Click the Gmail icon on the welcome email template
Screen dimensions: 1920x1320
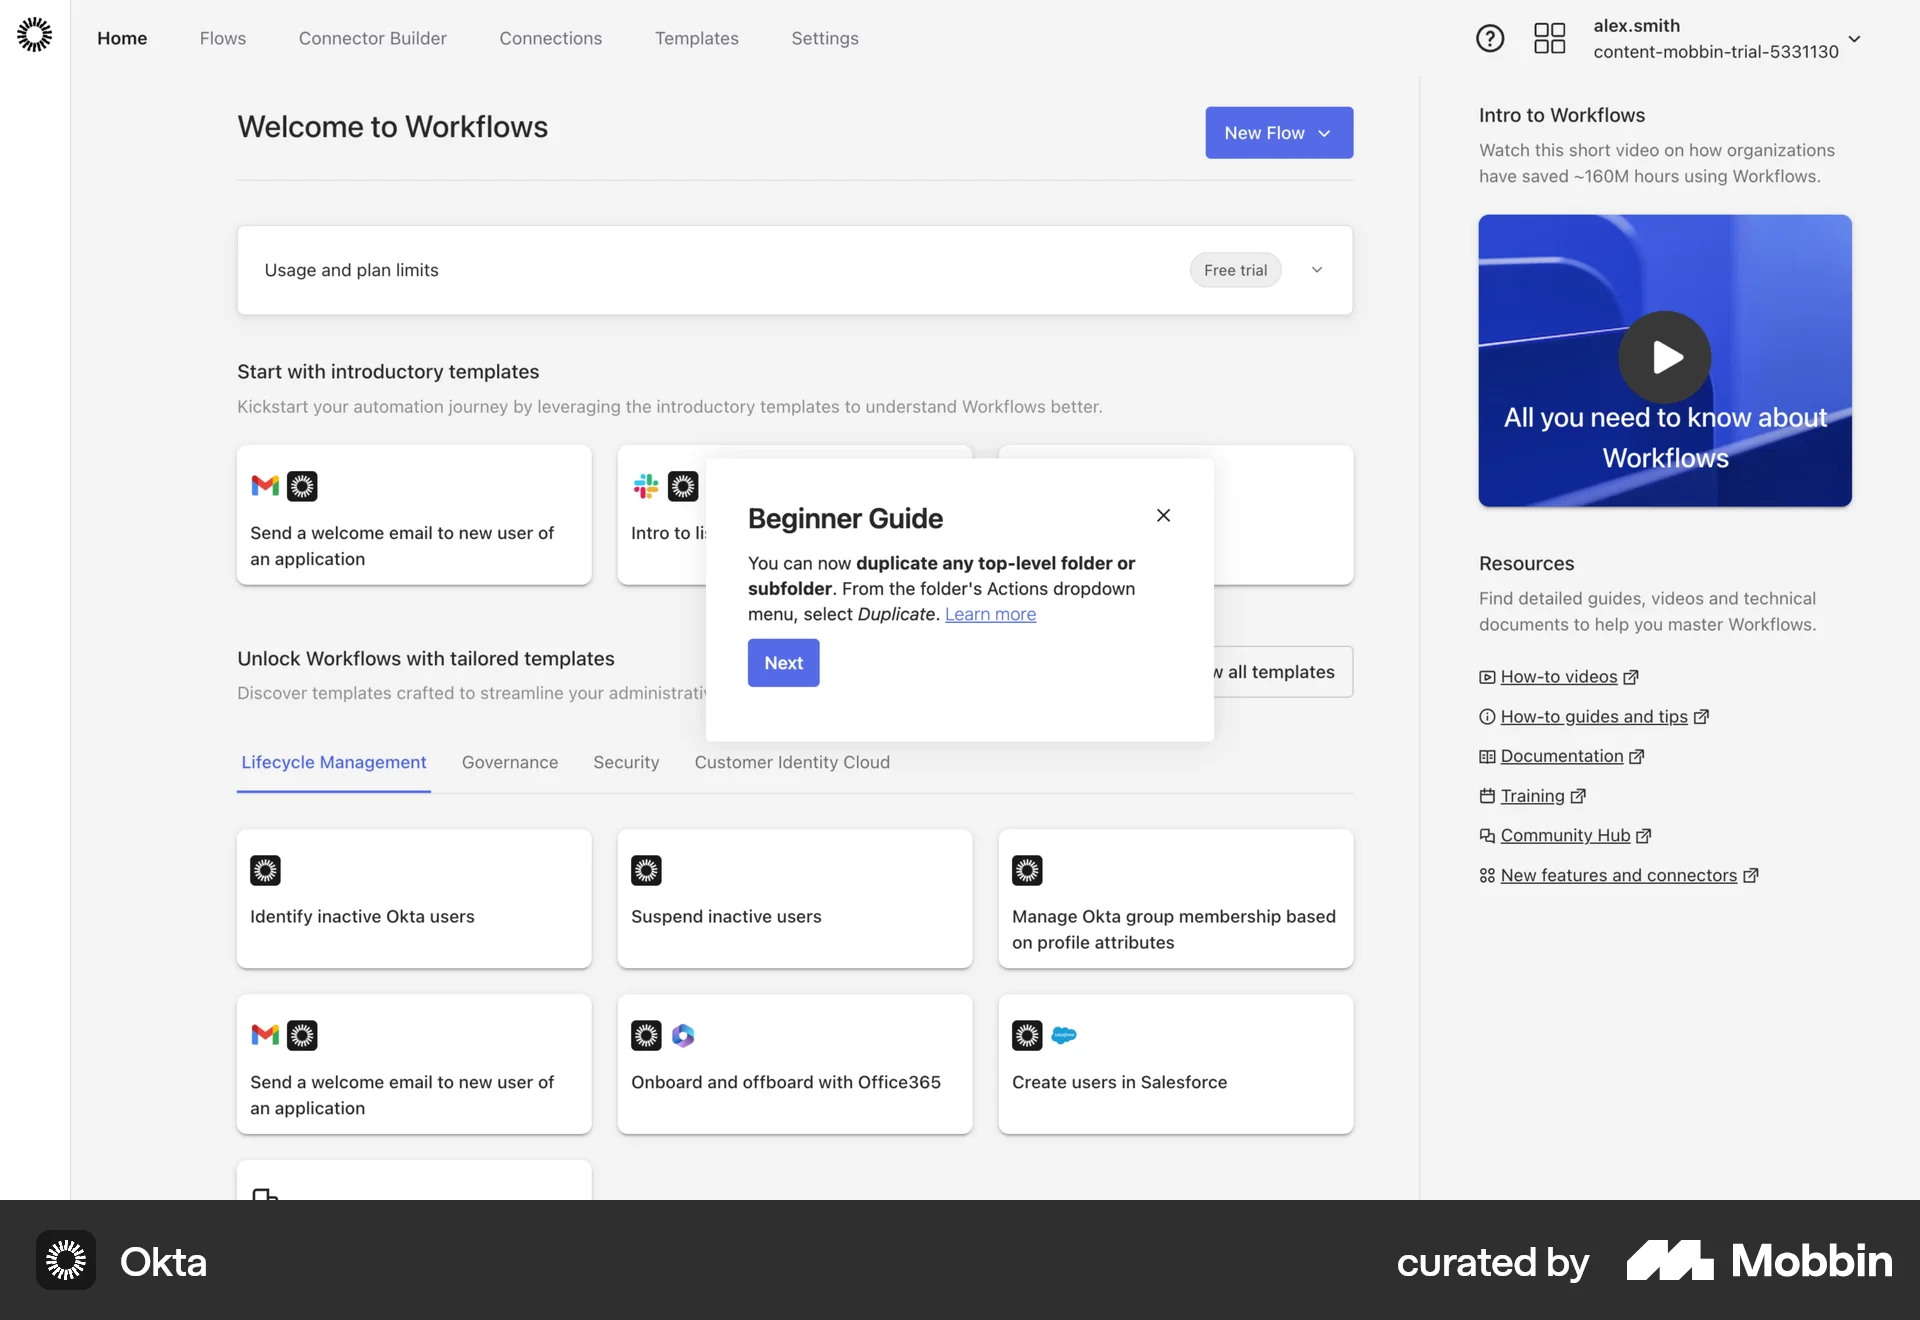pyautogui.click(x=264, y=486)
